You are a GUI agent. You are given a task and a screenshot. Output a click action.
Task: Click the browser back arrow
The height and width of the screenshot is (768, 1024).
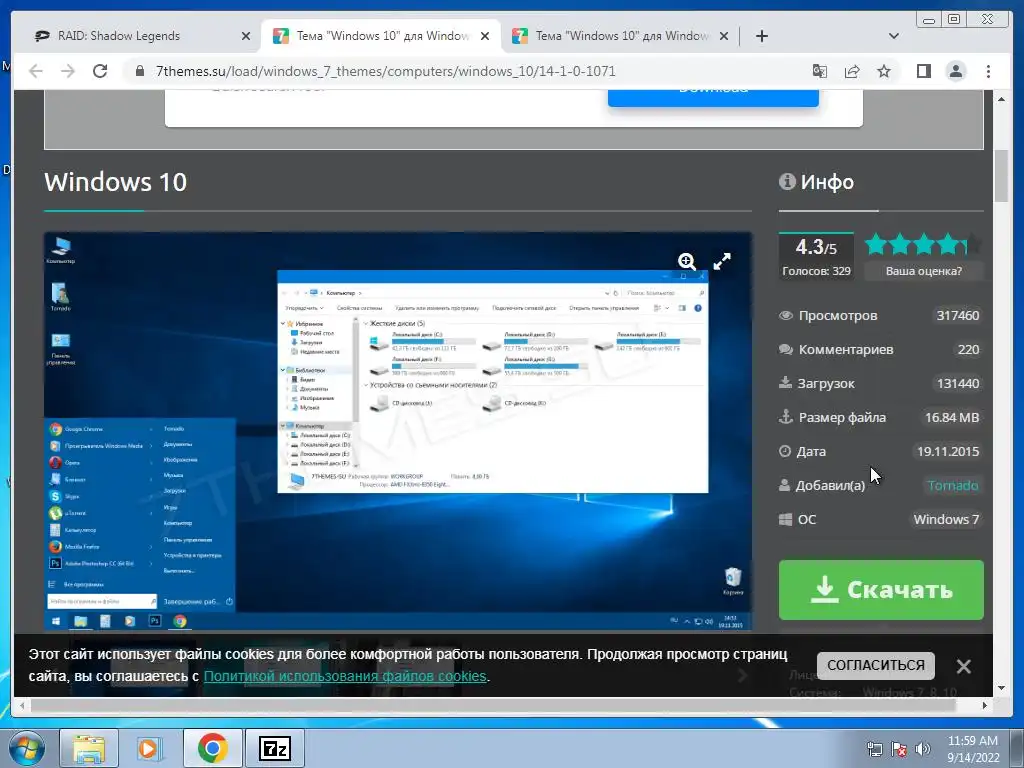click(x=36, y=71)
